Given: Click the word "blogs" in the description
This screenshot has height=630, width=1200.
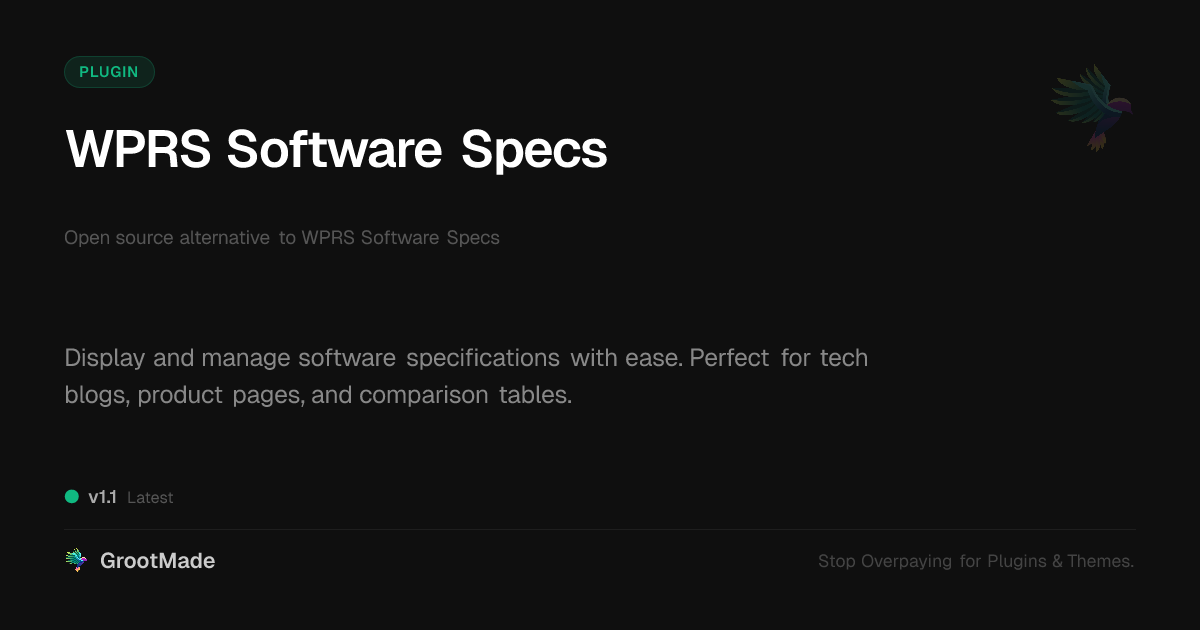Looking at the screenshot, I should pyautogui.click(x=96, y=395).
